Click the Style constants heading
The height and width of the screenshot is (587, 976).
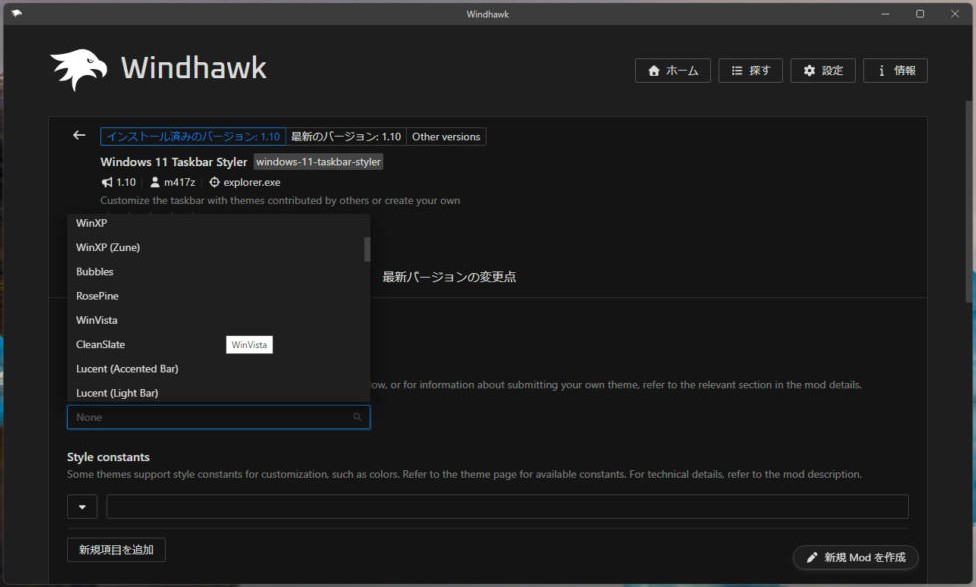tap(108, 457)
